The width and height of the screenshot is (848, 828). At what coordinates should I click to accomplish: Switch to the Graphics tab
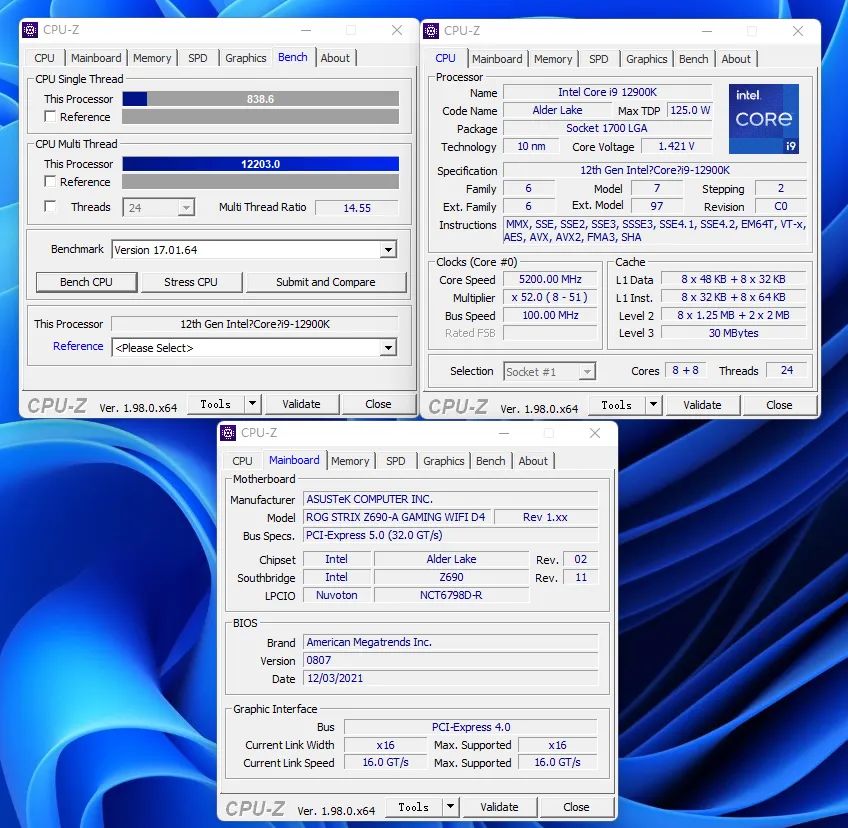(x=246, y=58)
